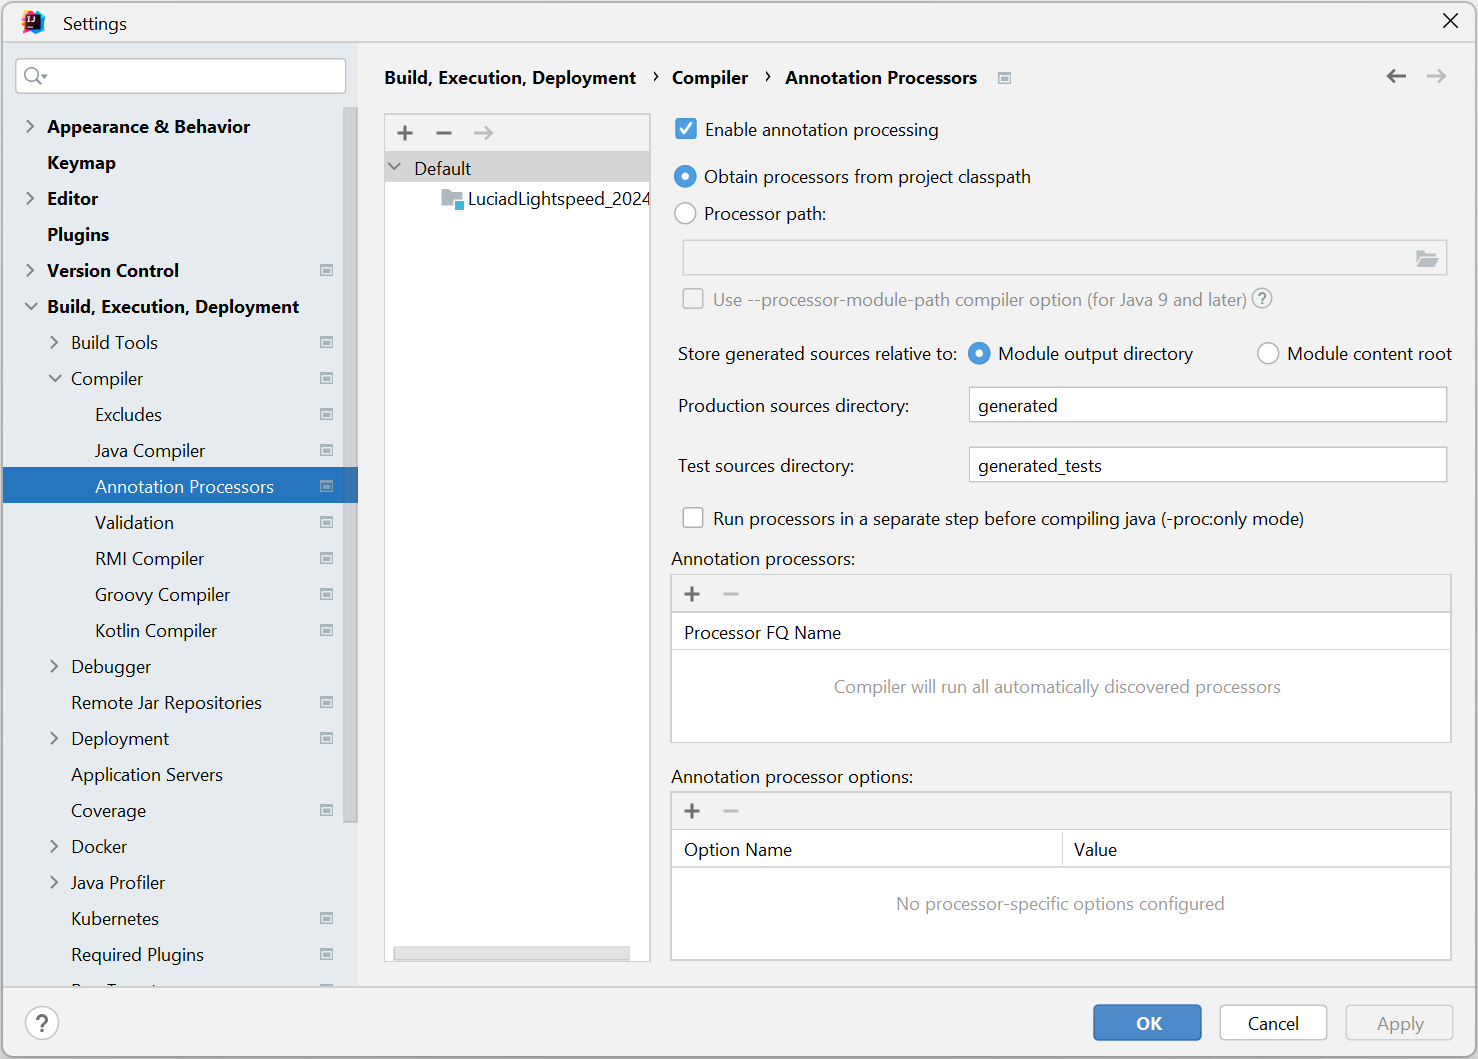Viewport: 1478px width, 1059px height.
Task: Click the settings search magnifier icon
Action: pyautogui.click(x=35, y=76)
